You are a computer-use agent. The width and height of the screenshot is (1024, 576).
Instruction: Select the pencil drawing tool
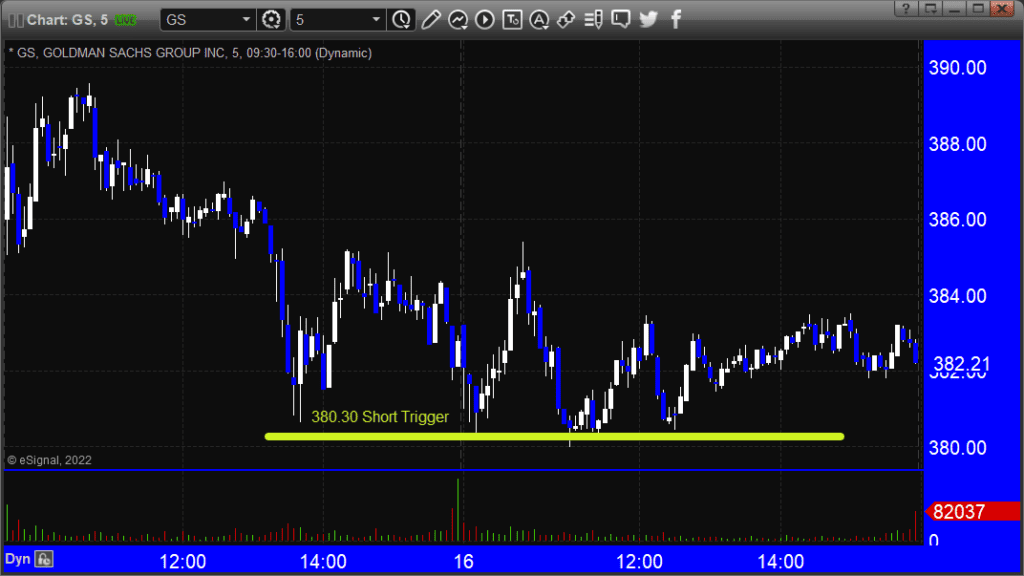click(430, 20)
